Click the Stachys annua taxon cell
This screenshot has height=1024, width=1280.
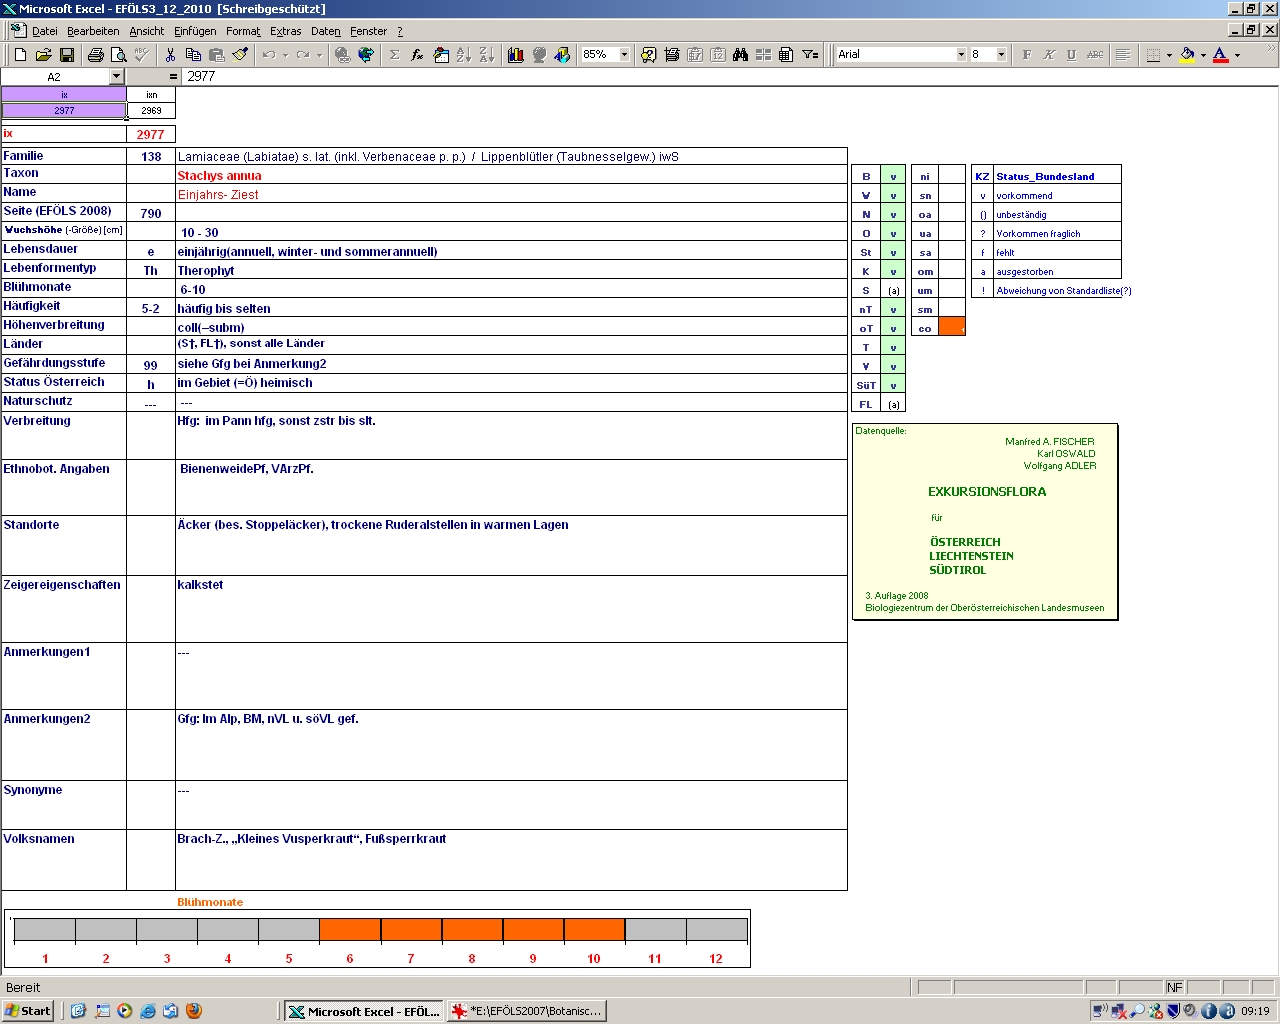point(511,175)
